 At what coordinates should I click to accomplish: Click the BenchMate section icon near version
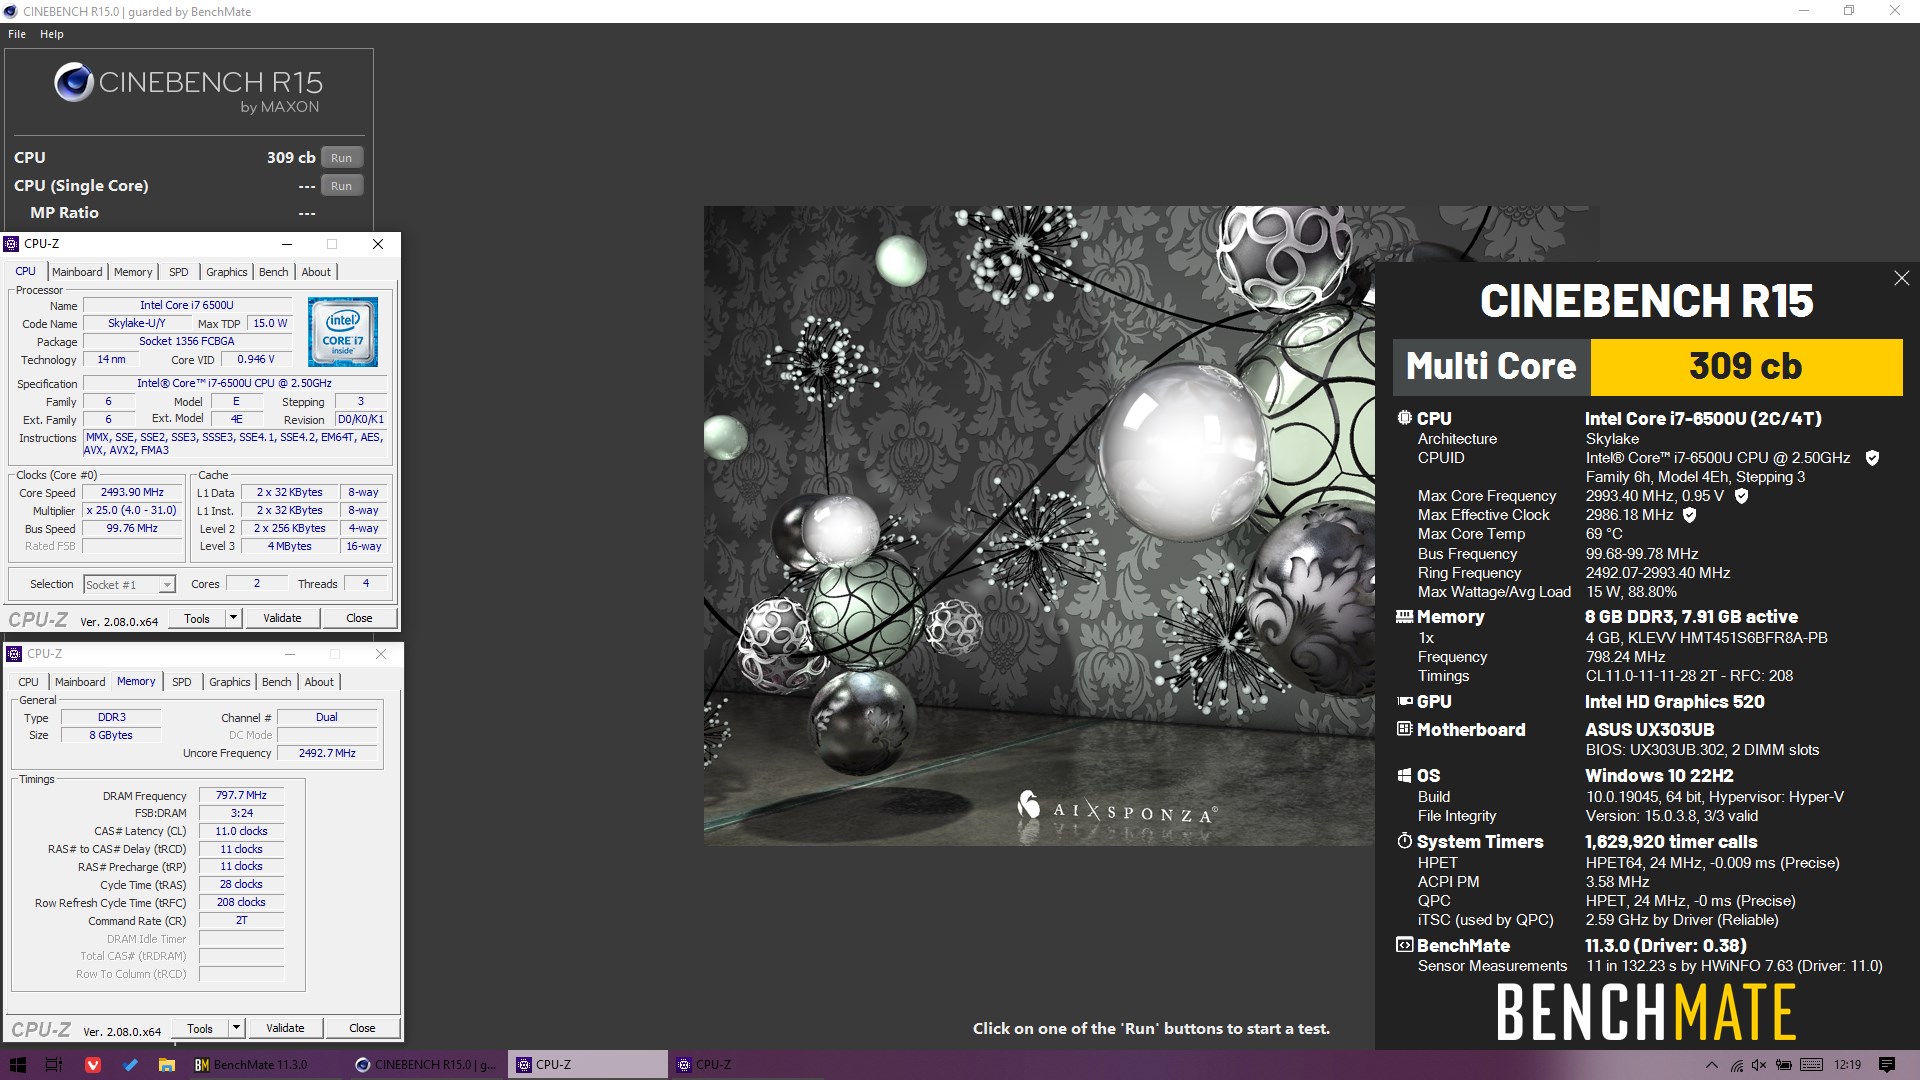pyautogui.click(x=1405, y=945)
